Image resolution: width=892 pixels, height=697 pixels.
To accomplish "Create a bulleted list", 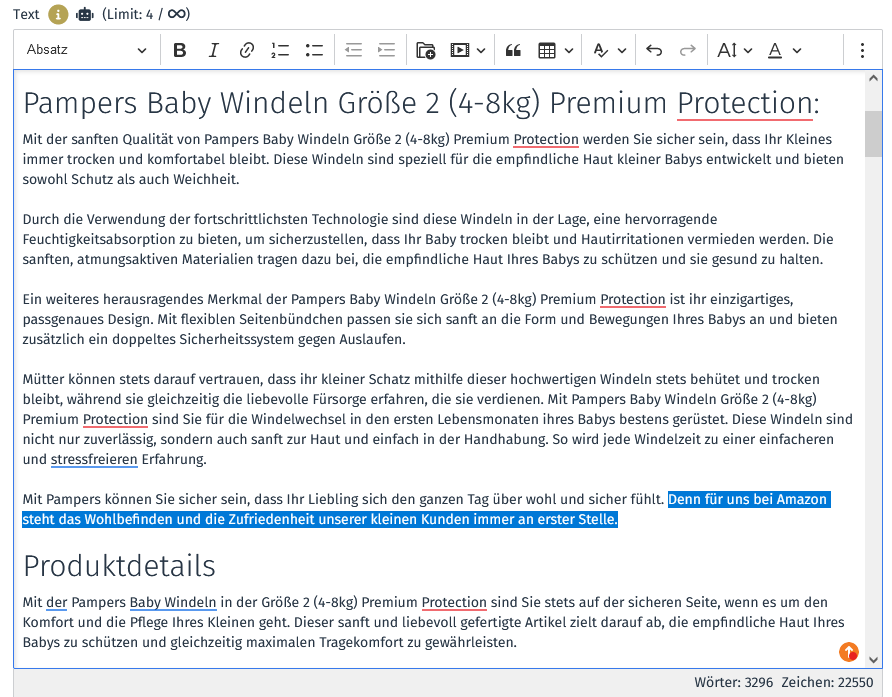I will (313, 51).
